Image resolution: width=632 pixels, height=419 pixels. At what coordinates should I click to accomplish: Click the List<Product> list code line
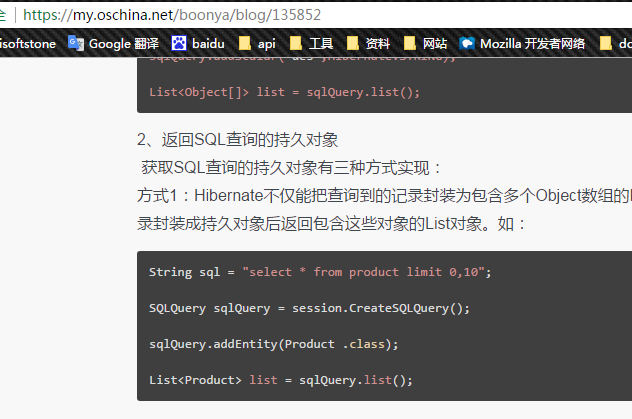coord(280,380)
